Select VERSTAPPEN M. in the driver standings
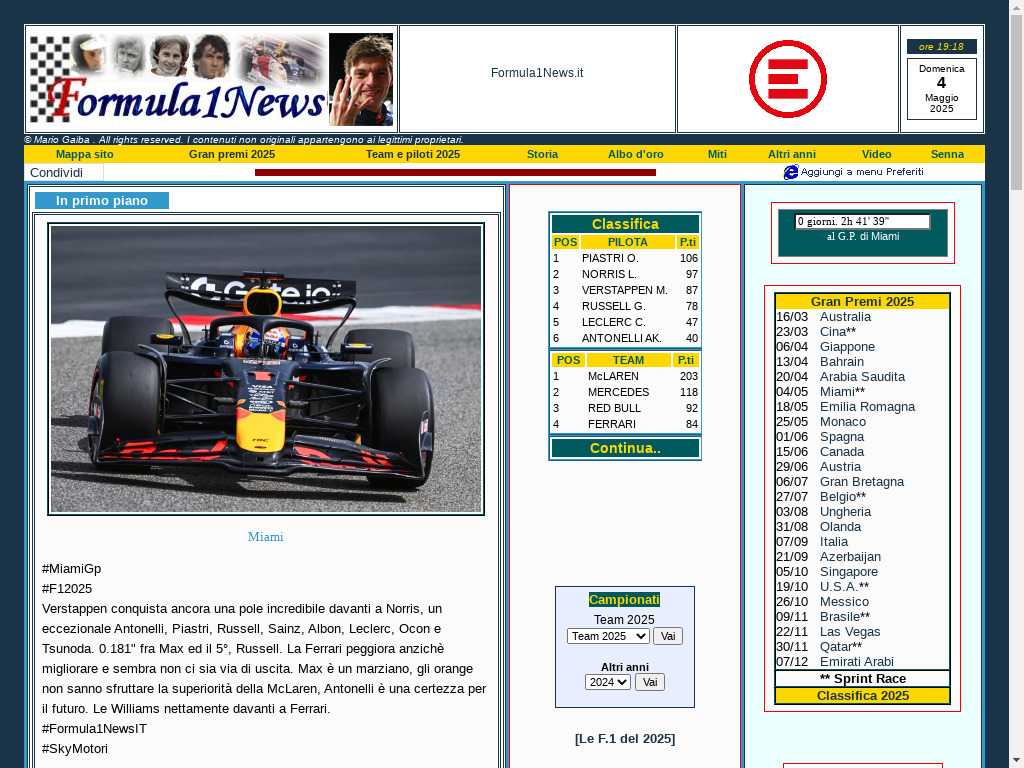1024x768 pixels. click(x=624, y=290)
